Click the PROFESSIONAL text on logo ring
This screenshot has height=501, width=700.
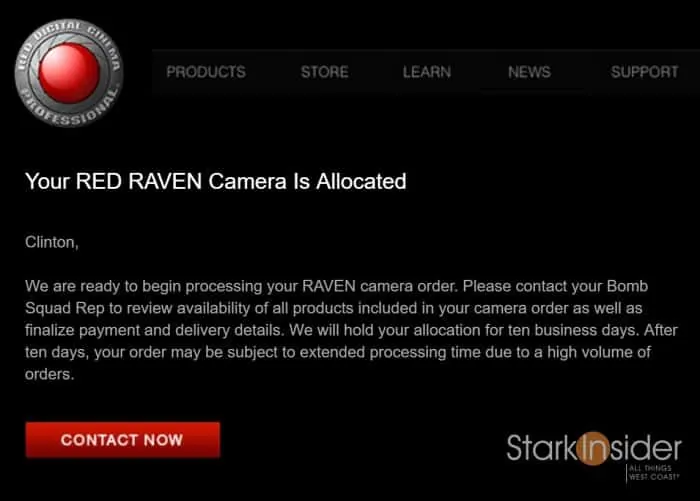[71, 109]
